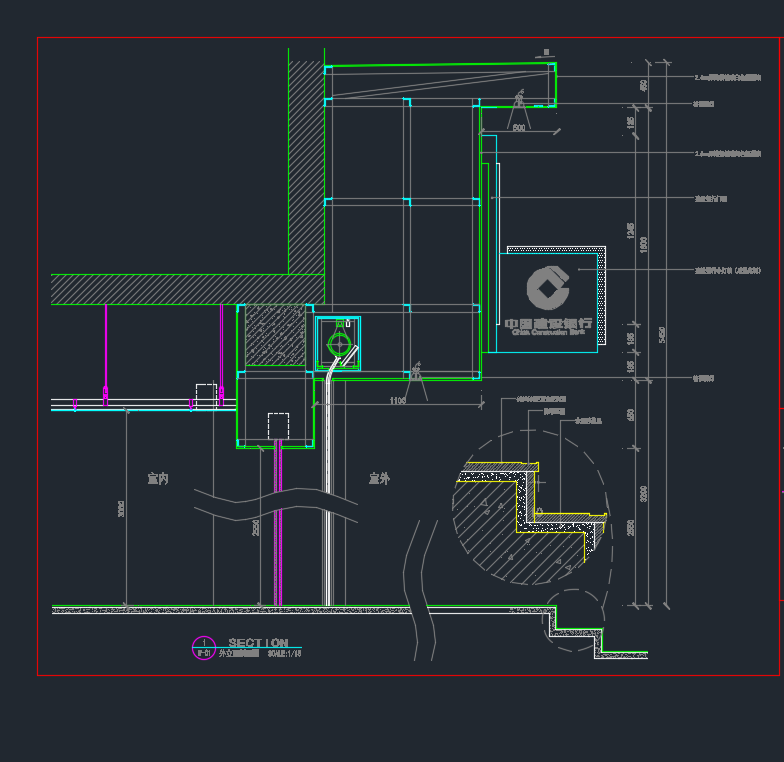Click the '2850' vertical dimension text
The image size is (784, 762).
pyautogui.click(x=630, y=528)
